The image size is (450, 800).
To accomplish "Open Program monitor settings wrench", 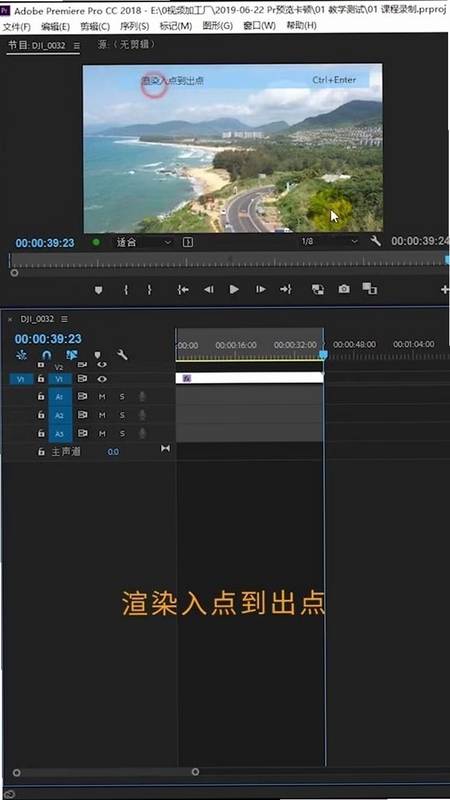I will coord(376,241).
